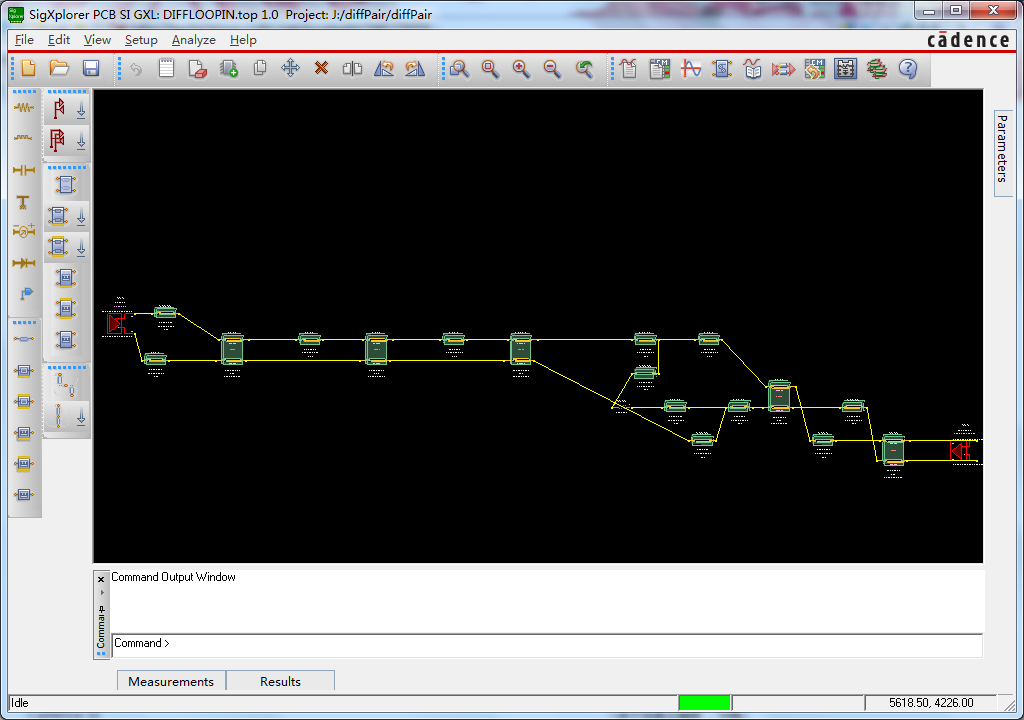Close the Command Output Window with X
Screen dimensions: 1024x720
101,580
